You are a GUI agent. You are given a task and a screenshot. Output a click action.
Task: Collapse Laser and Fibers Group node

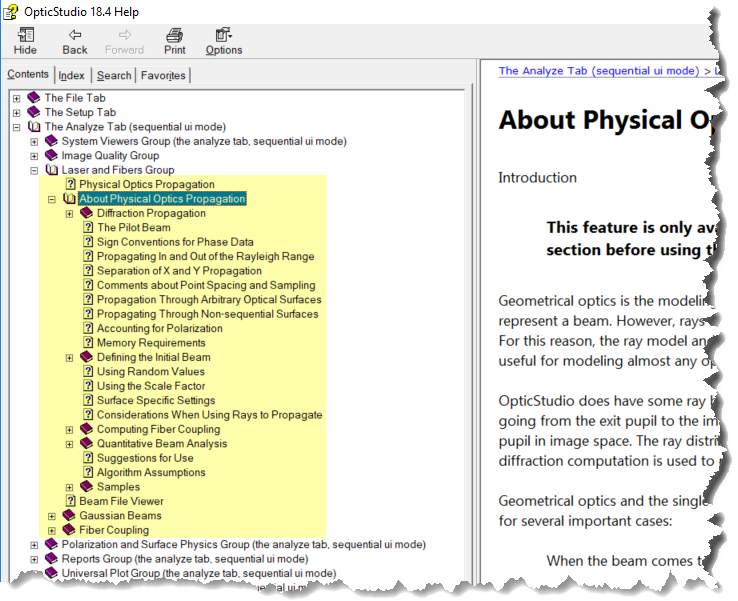click(34, 170)
